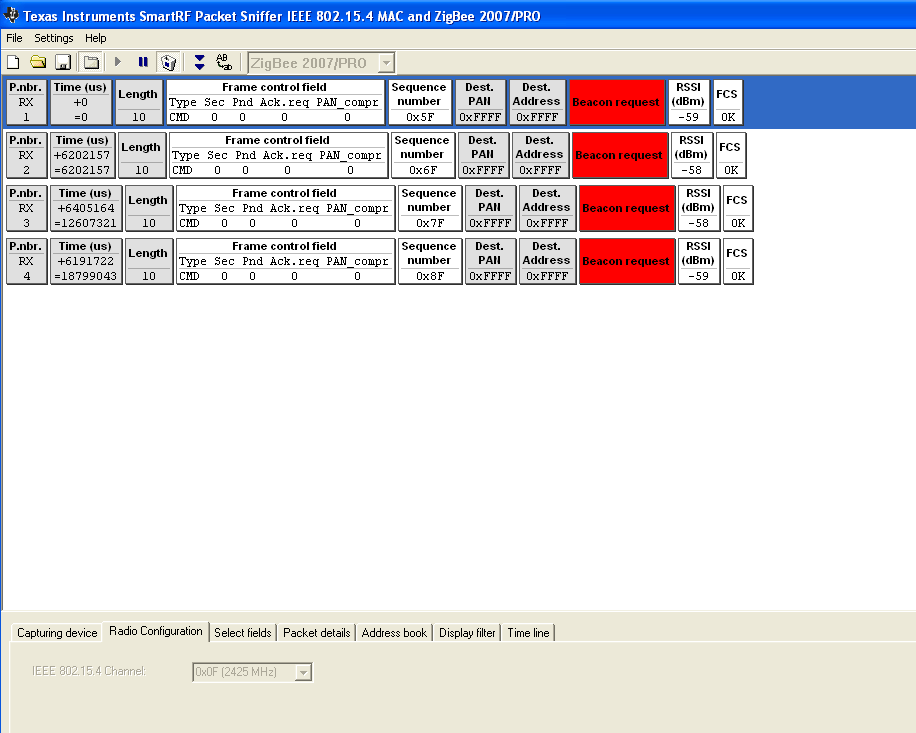
Task: Select packet 3 P.nbr. cell
Action: pyautogui.click(x=26, y=209)
